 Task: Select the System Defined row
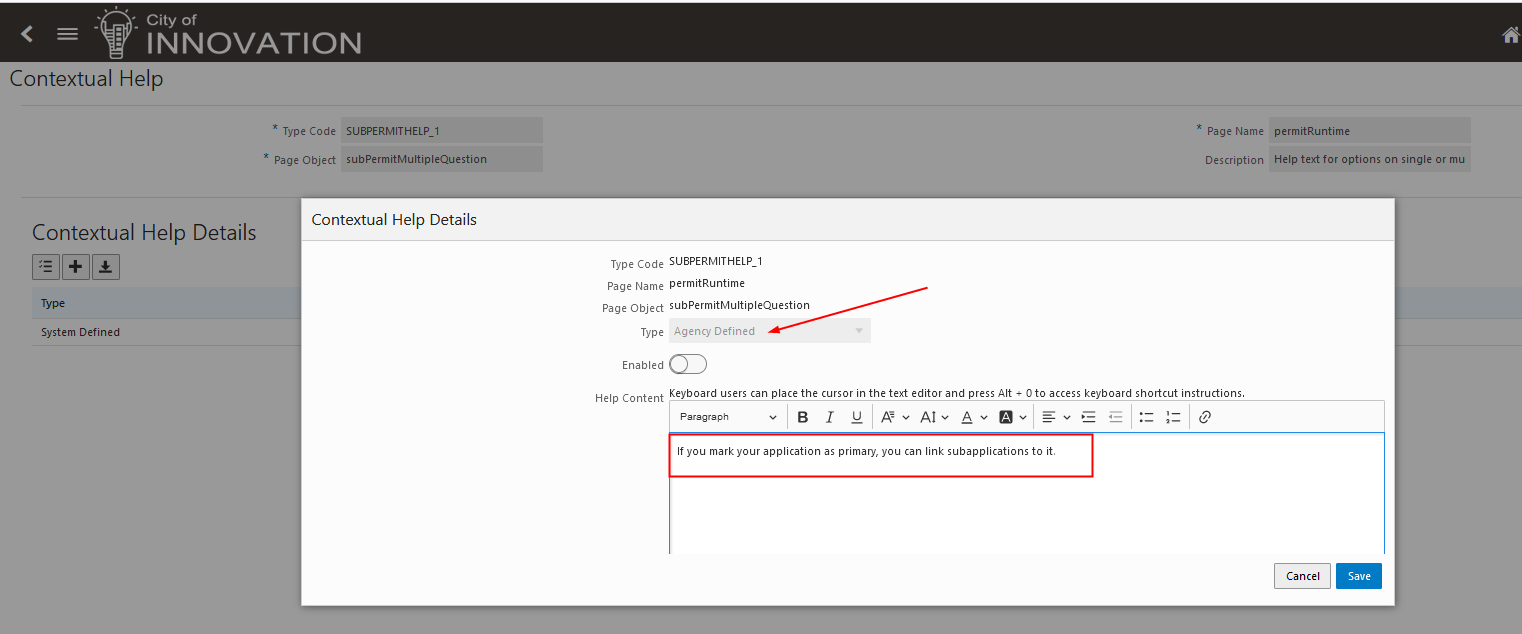coord(166,332)
